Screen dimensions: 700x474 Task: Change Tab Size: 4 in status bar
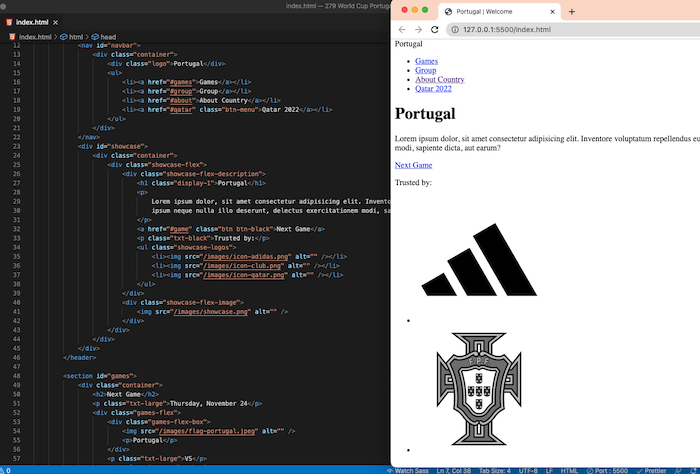click(495, 470)
